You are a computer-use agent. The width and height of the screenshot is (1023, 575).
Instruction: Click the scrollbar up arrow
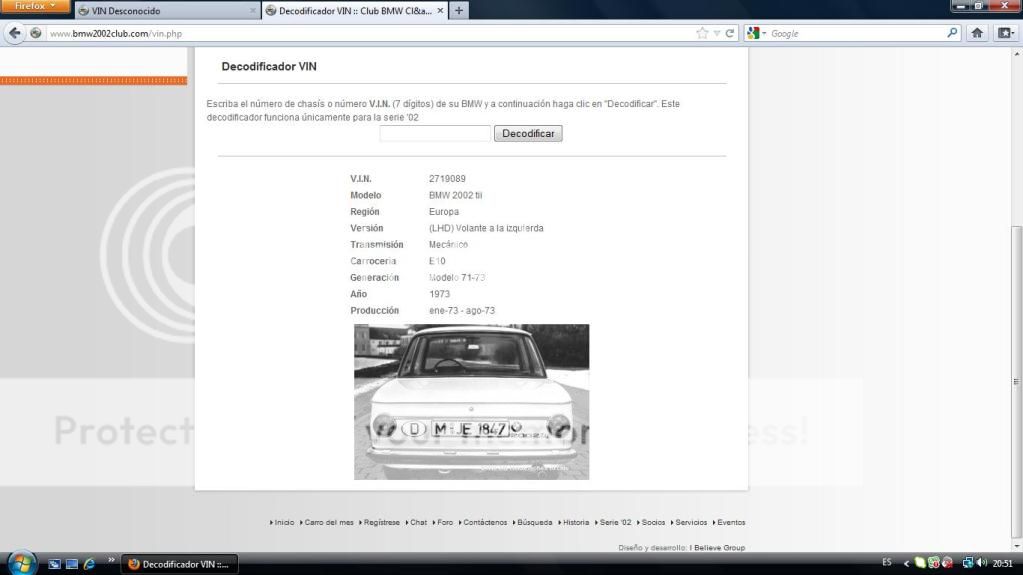(x=1016, y=54)
